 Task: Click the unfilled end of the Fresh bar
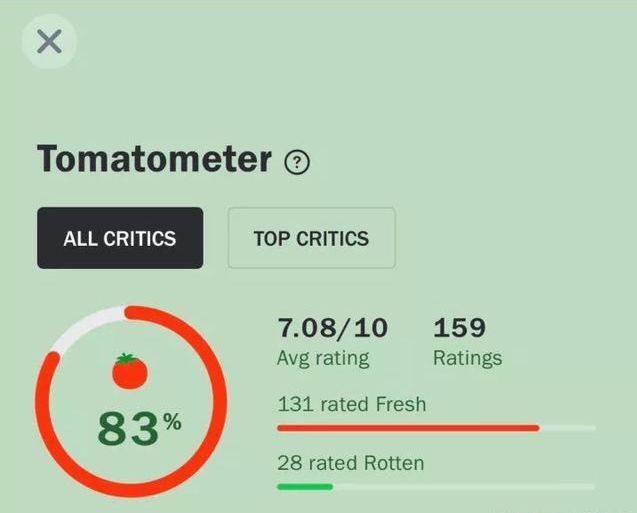pyautogui.click(x=568, y=428)
